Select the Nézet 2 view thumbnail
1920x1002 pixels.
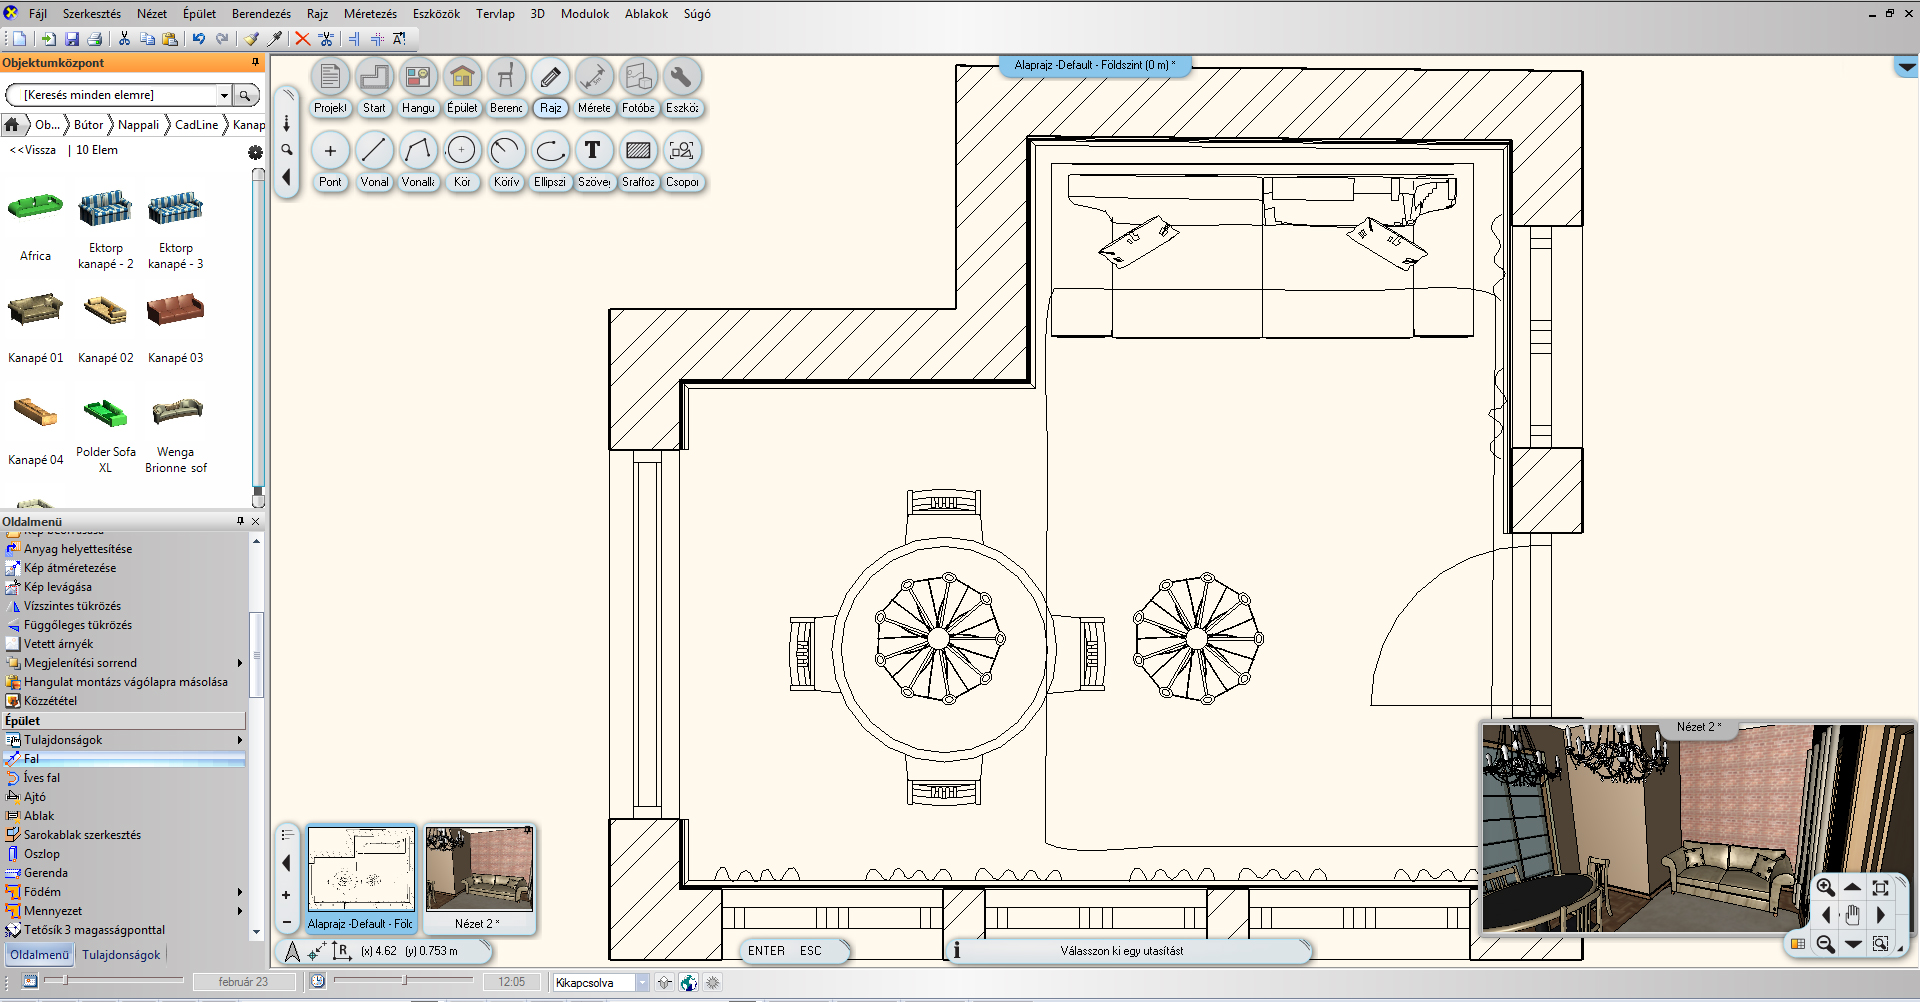(x=479, y=879)
